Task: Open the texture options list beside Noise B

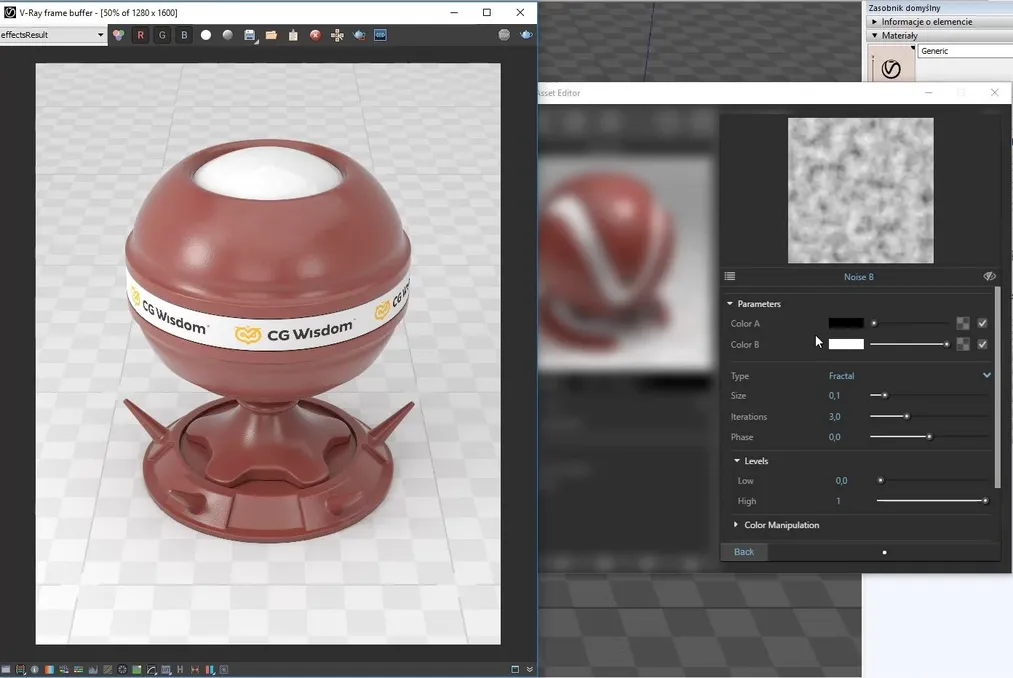Action: point(730,276)
